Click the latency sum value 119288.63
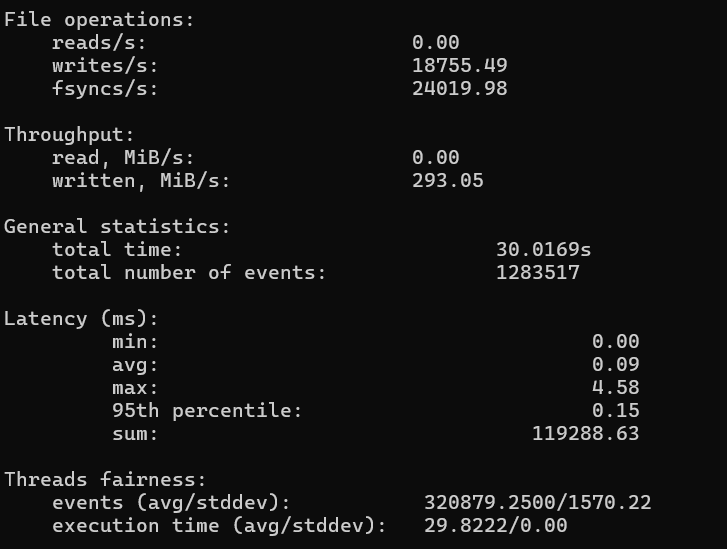Screen dimensions: 727x549 (586, 434)
